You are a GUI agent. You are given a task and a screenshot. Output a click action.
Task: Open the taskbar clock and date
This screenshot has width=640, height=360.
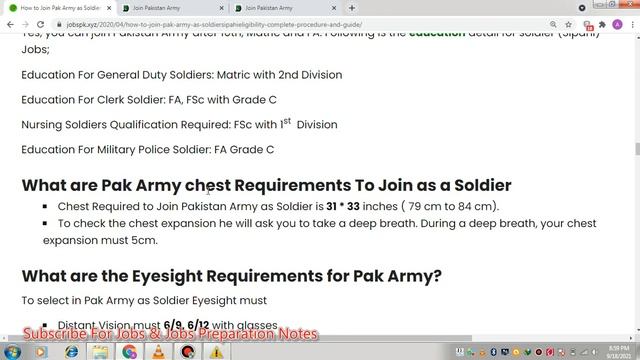point(619,352)
